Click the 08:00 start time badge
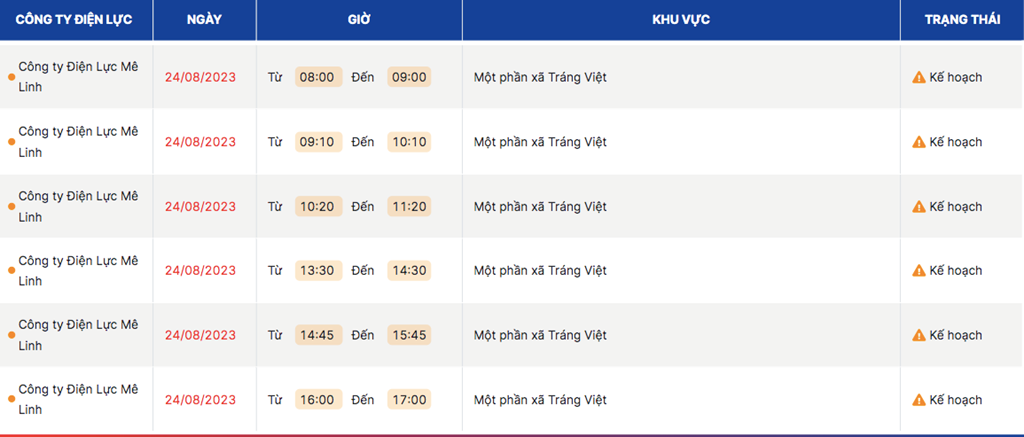The width and height of the screenshot is (1024, 437). (x=318, y=77)
